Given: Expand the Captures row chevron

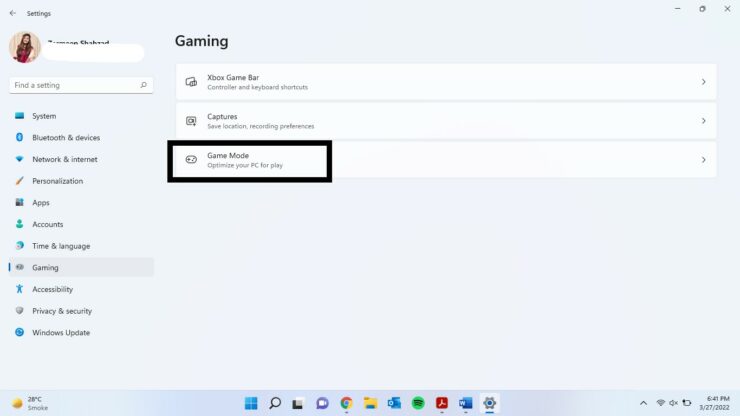Looking at the screenshot, I should tap(703, 121).
